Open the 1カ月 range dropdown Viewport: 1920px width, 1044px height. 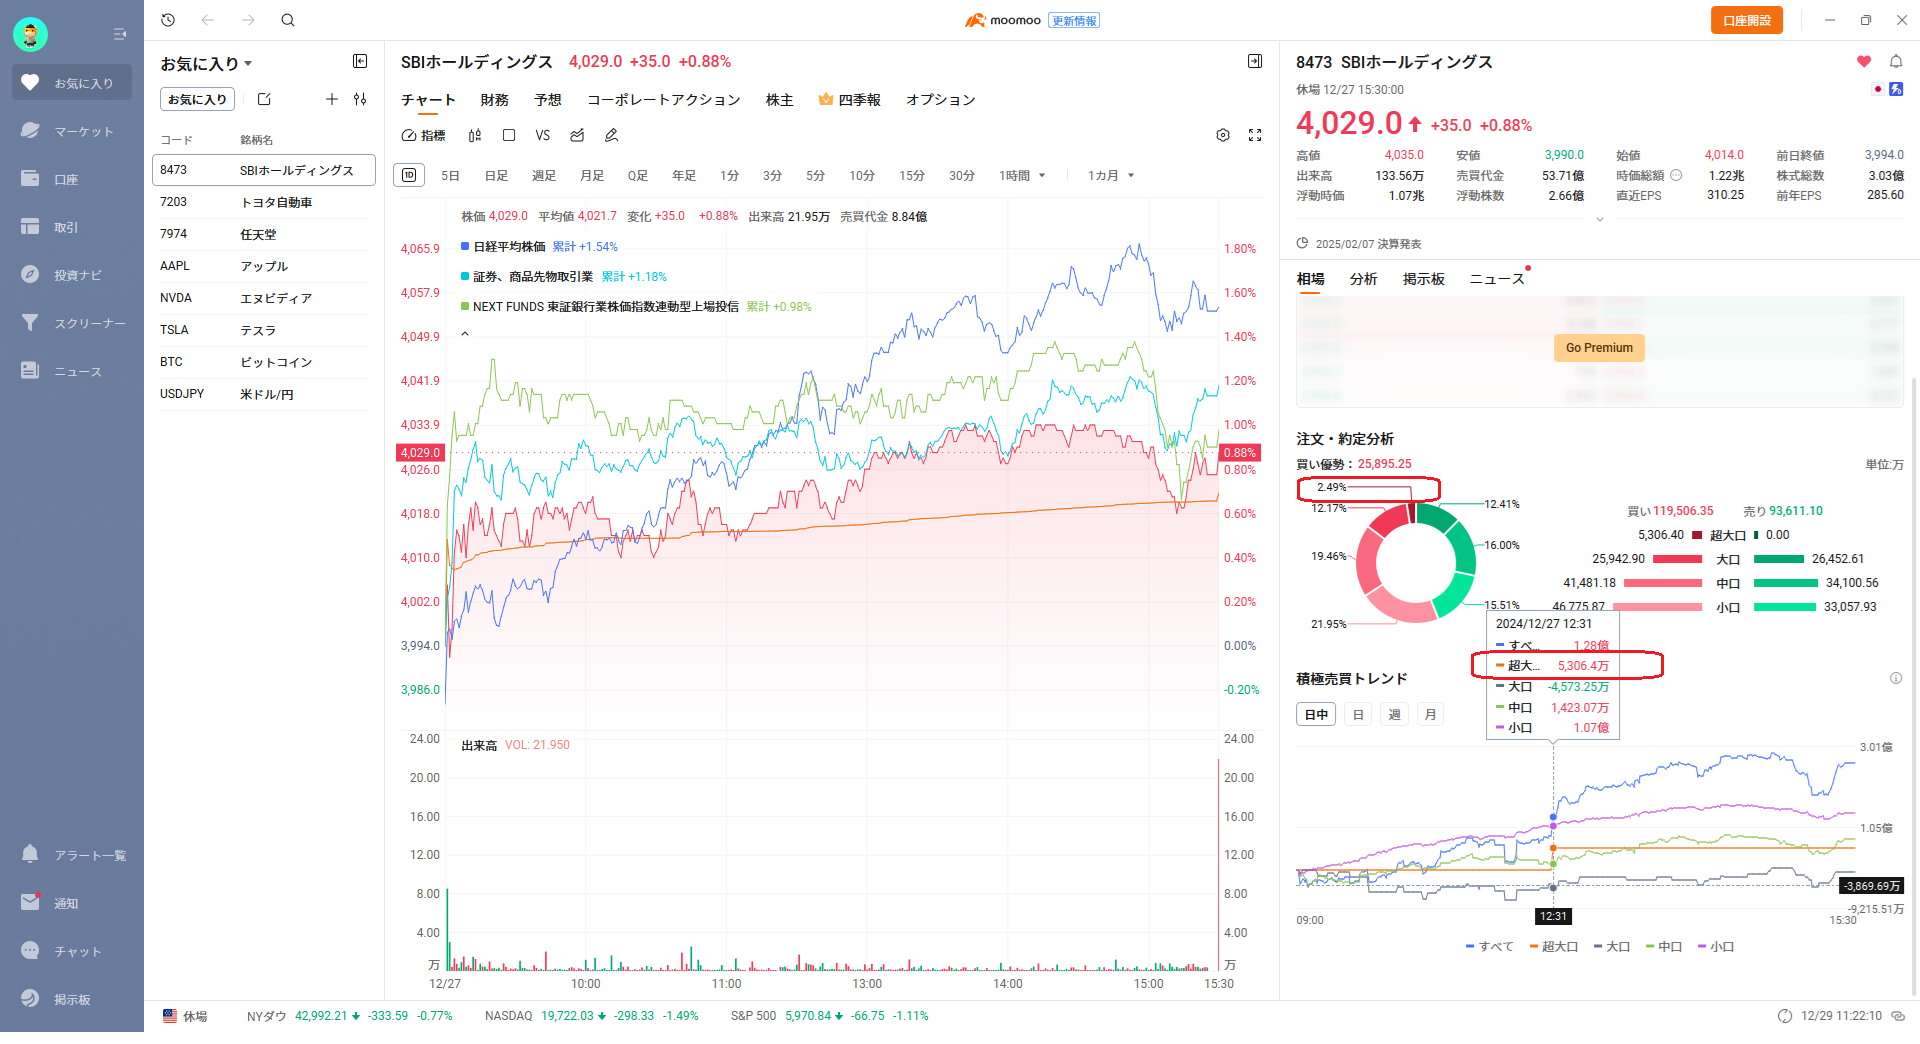1111,175
